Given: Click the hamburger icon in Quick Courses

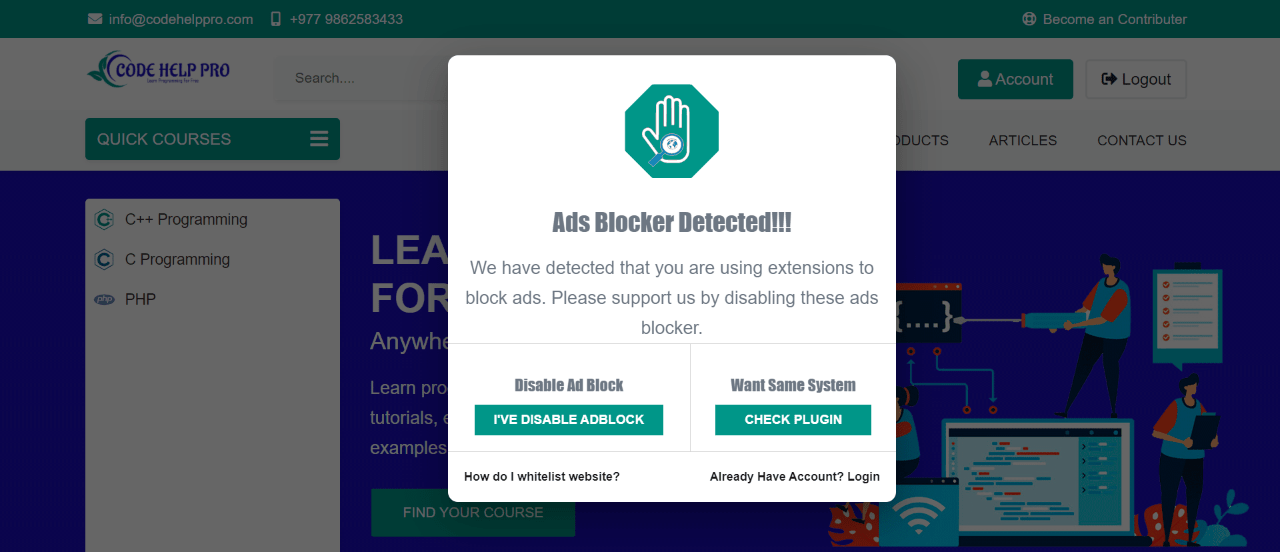Looking at the screenshot, I should tap(319, 139).
